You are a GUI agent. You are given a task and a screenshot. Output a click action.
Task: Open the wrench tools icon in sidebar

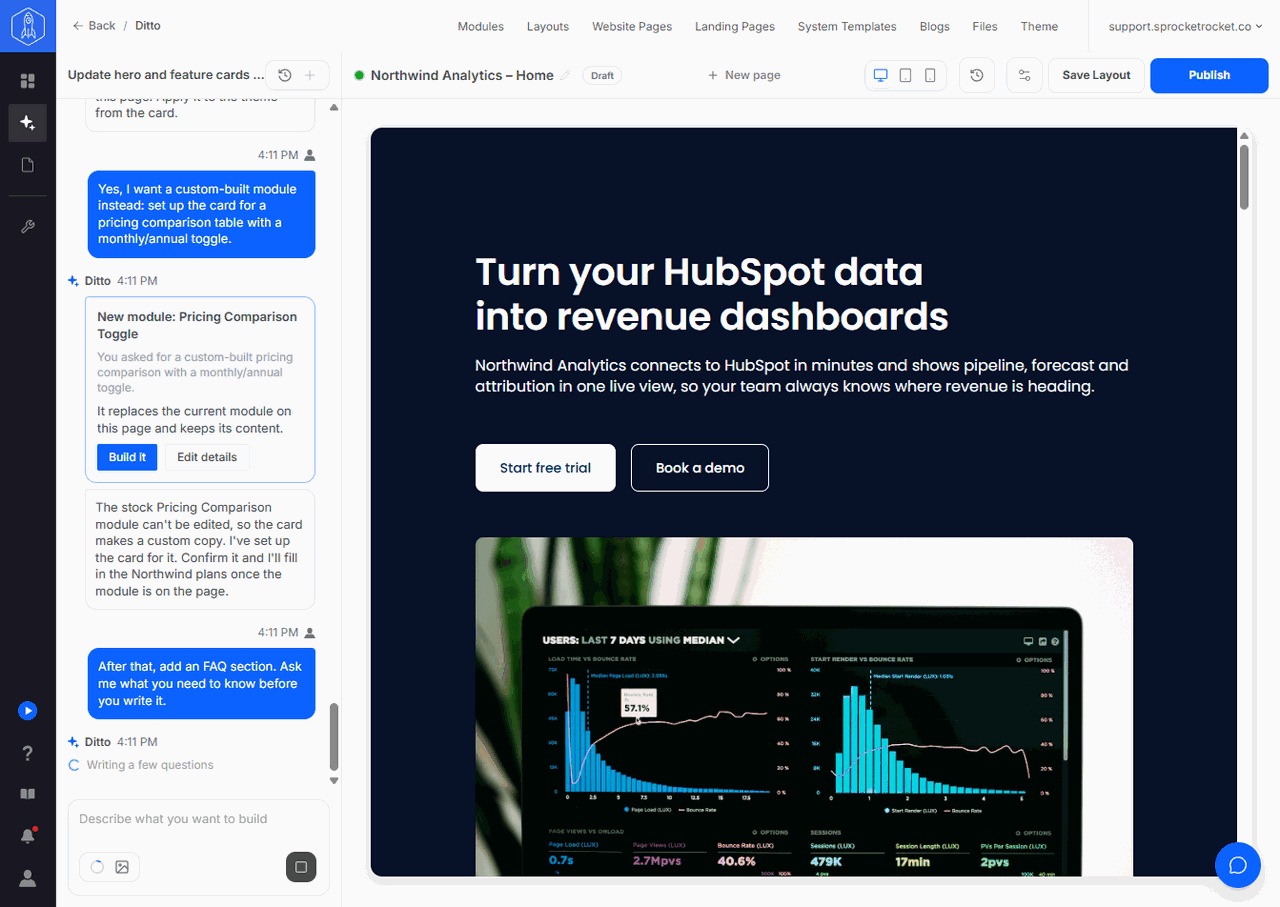(x=28, y=227)
